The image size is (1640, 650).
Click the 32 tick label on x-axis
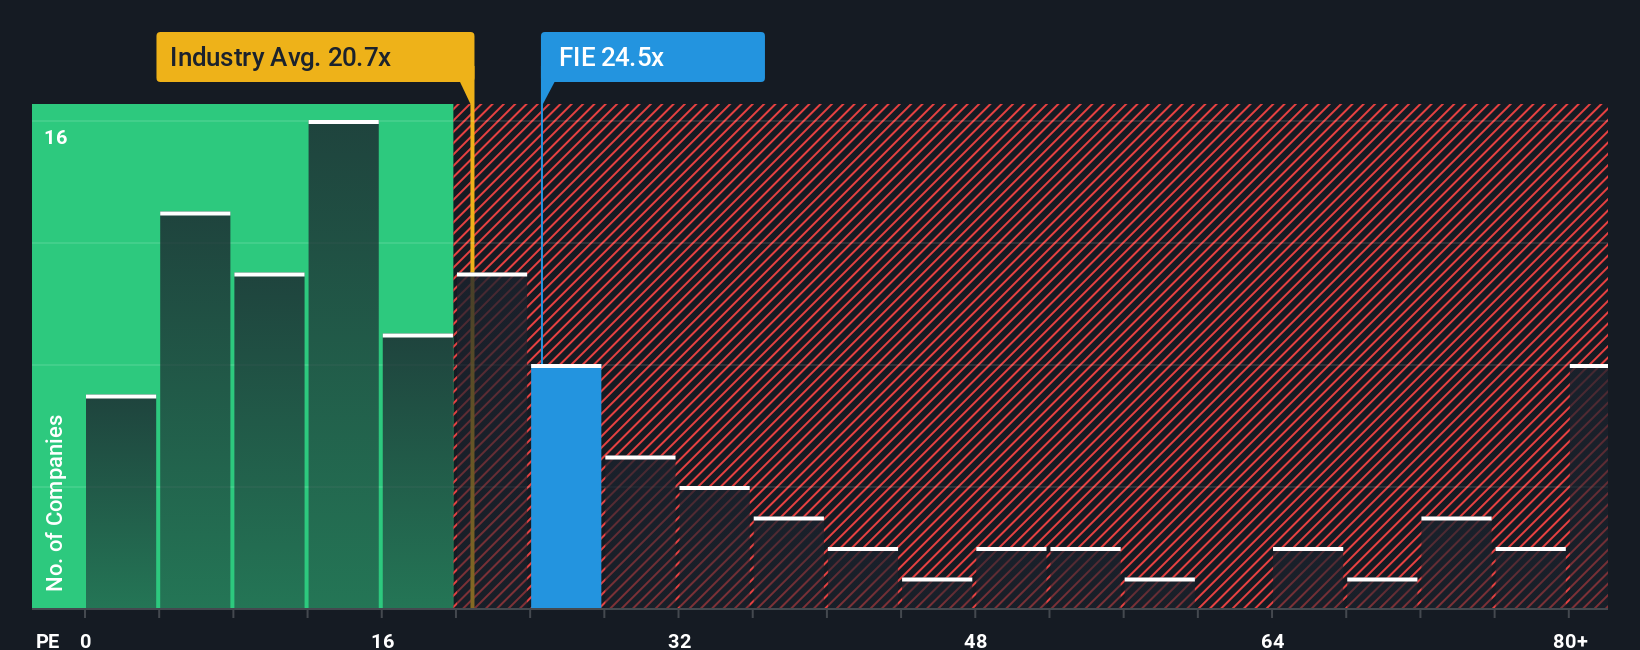pos(679,640)
